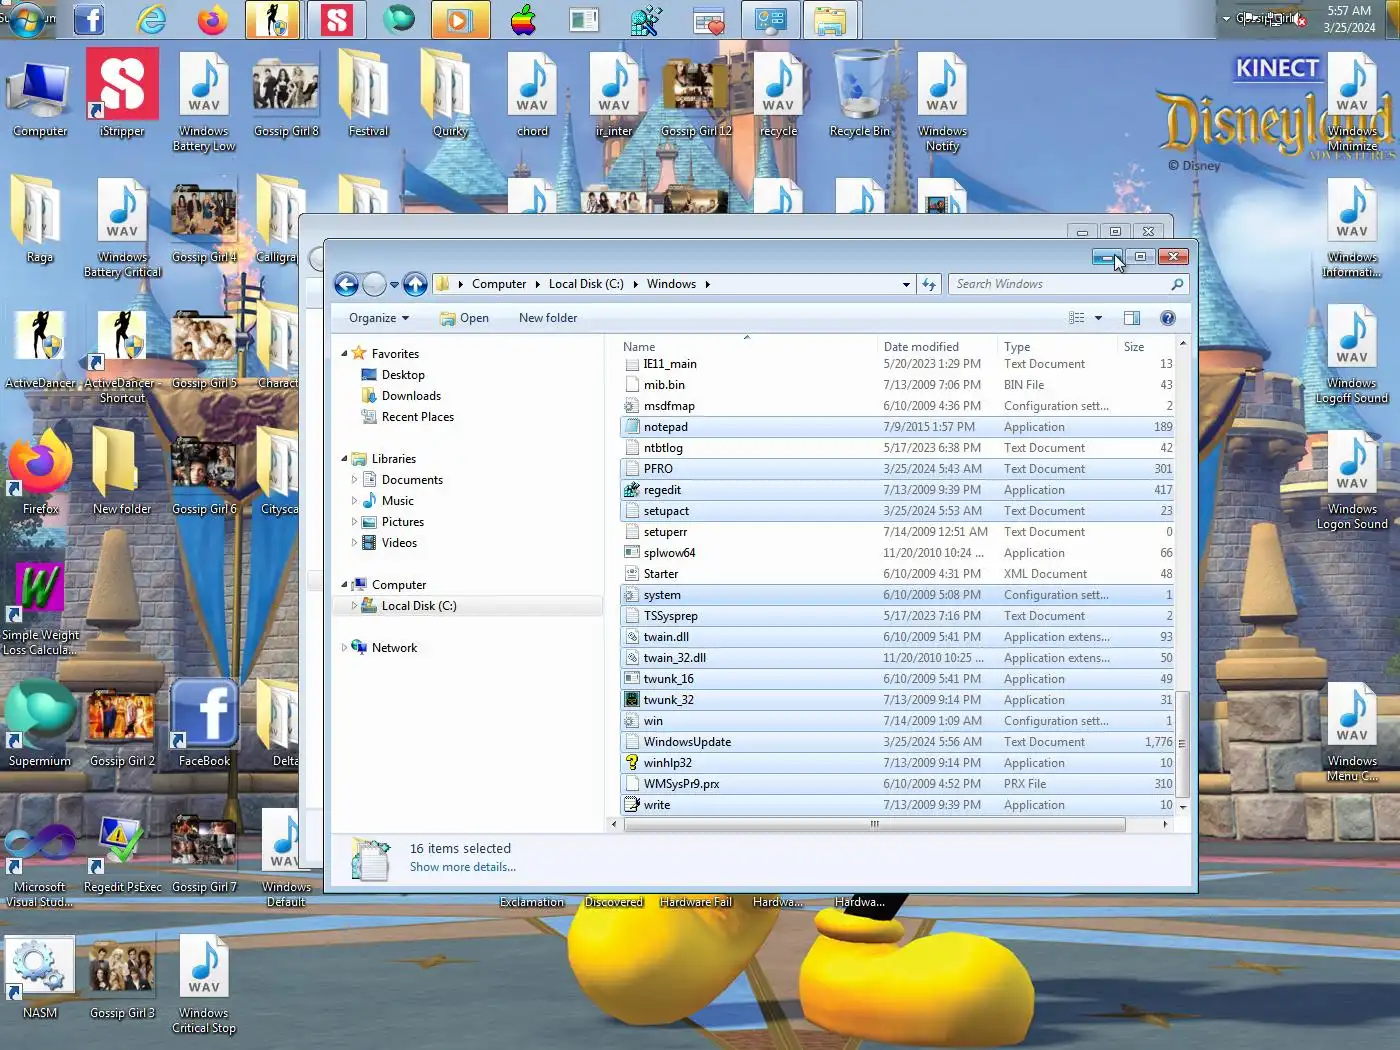Expand the Local Disk (C:) node
The width and height of the screenshot is (1400, 1050).
pyautogui.click(x=354, y=606)
